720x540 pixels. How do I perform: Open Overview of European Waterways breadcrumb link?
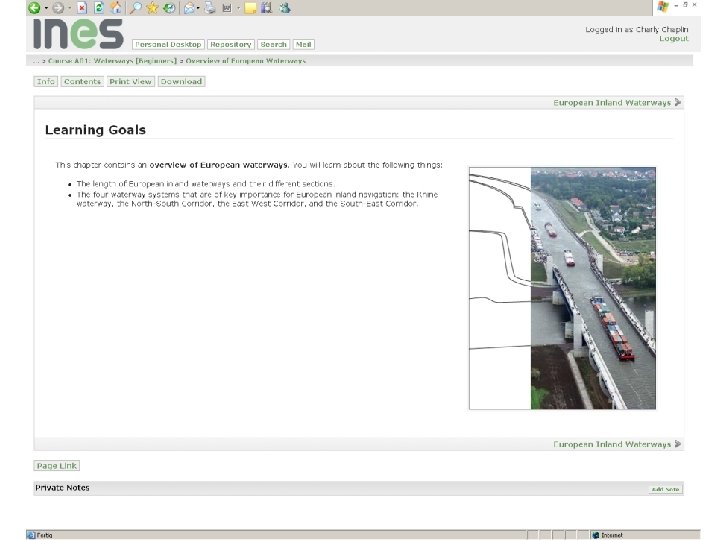[x=246, y=61]
